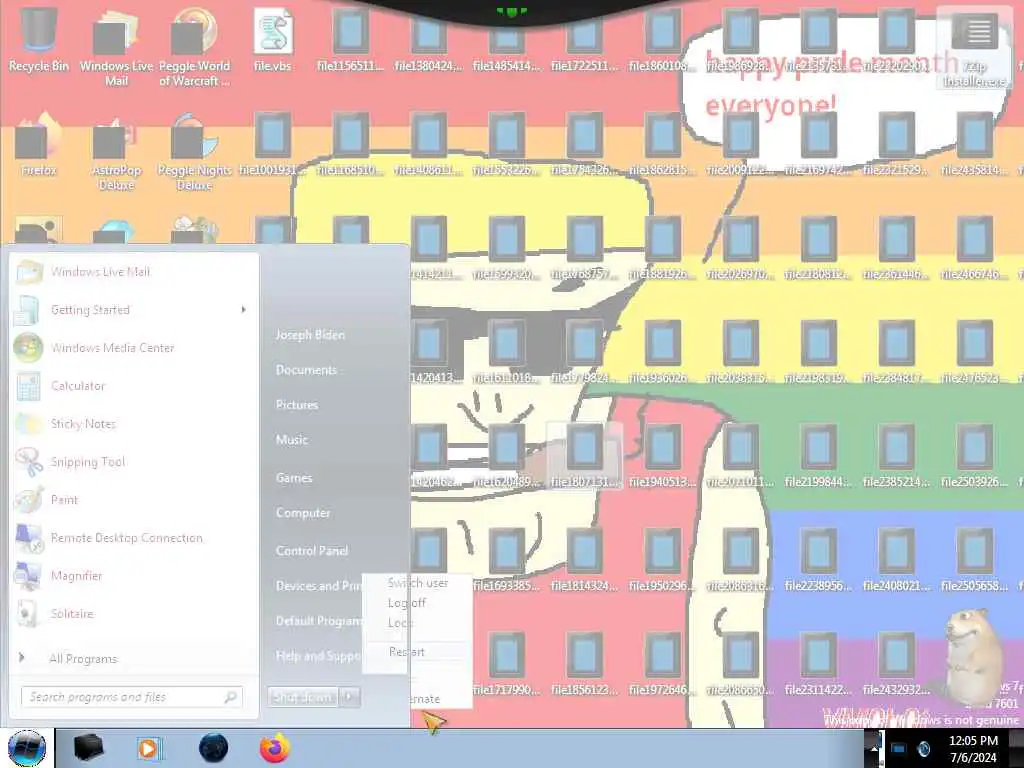Open Music from Start menu

click(292, 440)
